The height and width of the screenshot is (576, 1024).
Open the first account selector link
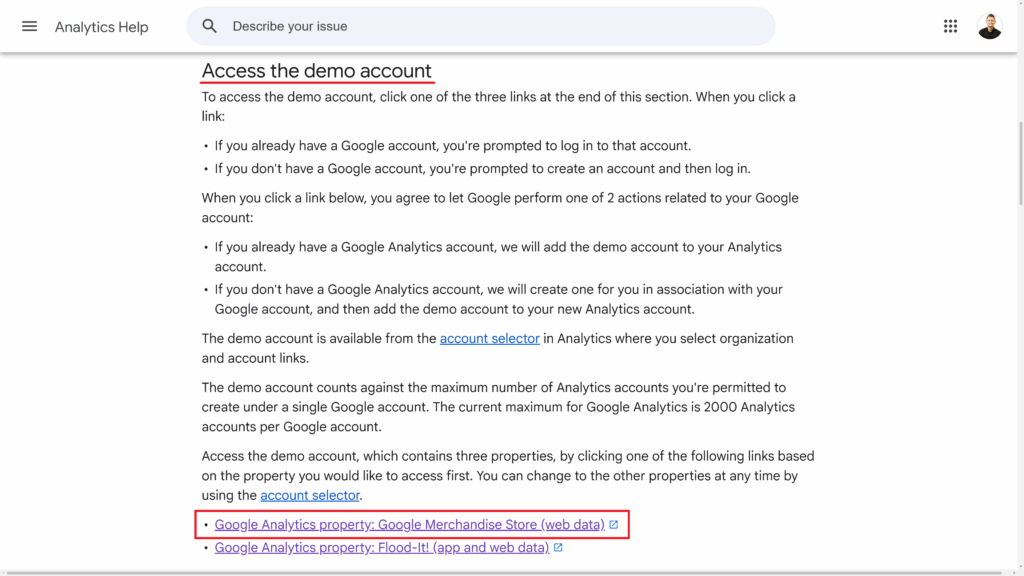coord(489,338)
